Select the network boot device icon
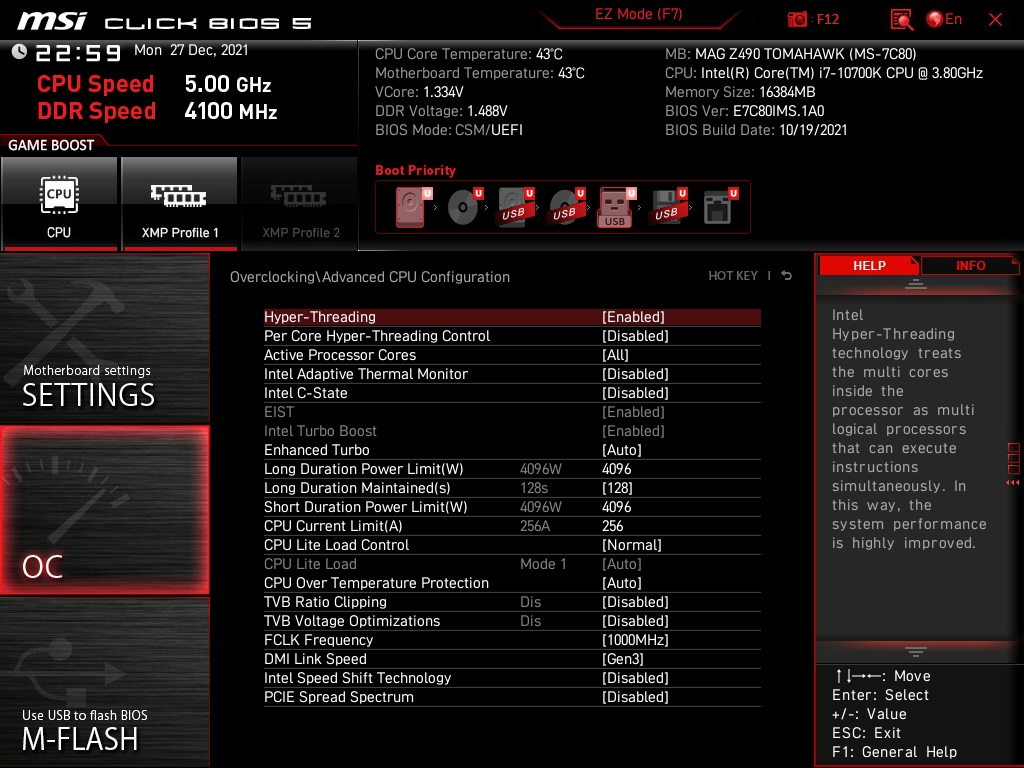Screen dimensions: 1024x768 719,207
